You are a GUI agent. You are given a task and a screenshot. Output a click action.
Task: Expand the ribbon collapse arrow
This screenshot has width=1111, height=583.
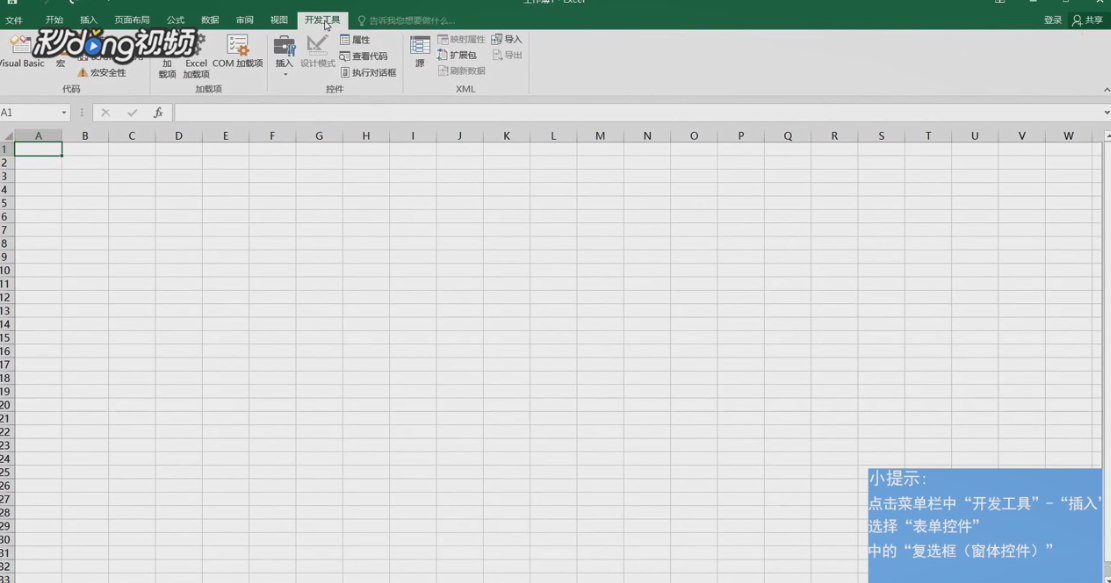click(x=1105, y=90)
